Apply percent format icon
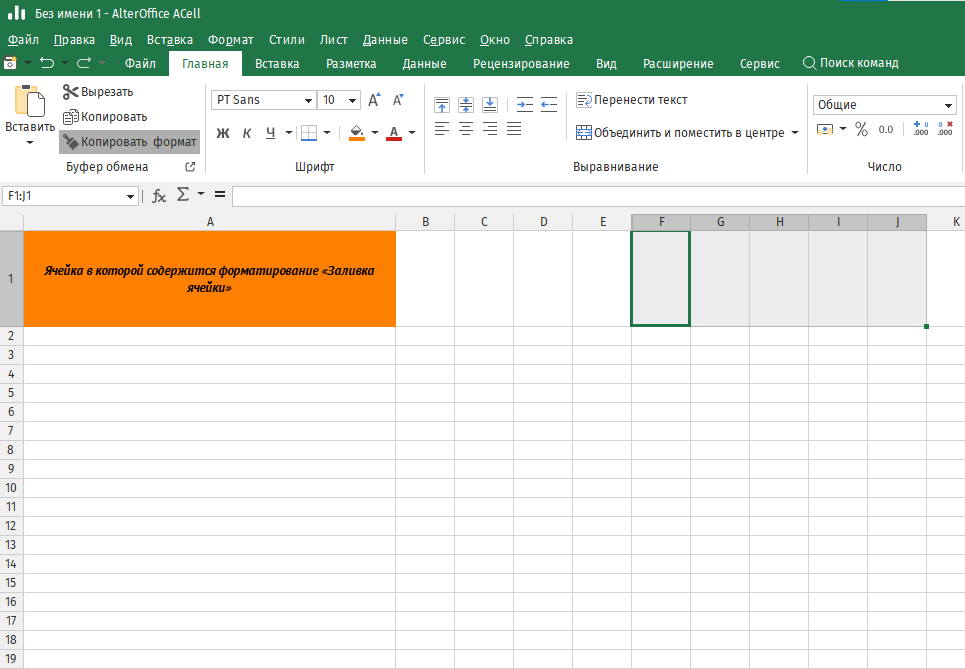This screenshot has width=965, height=669. pyautogui.click(x=862, y=129)
